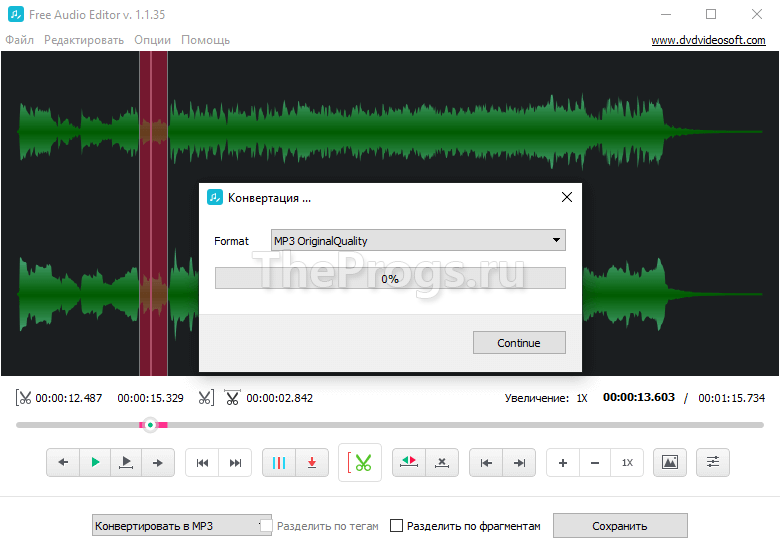
Task: Click the Увеличение: 1X zoom label
Action: coord(546,398)
